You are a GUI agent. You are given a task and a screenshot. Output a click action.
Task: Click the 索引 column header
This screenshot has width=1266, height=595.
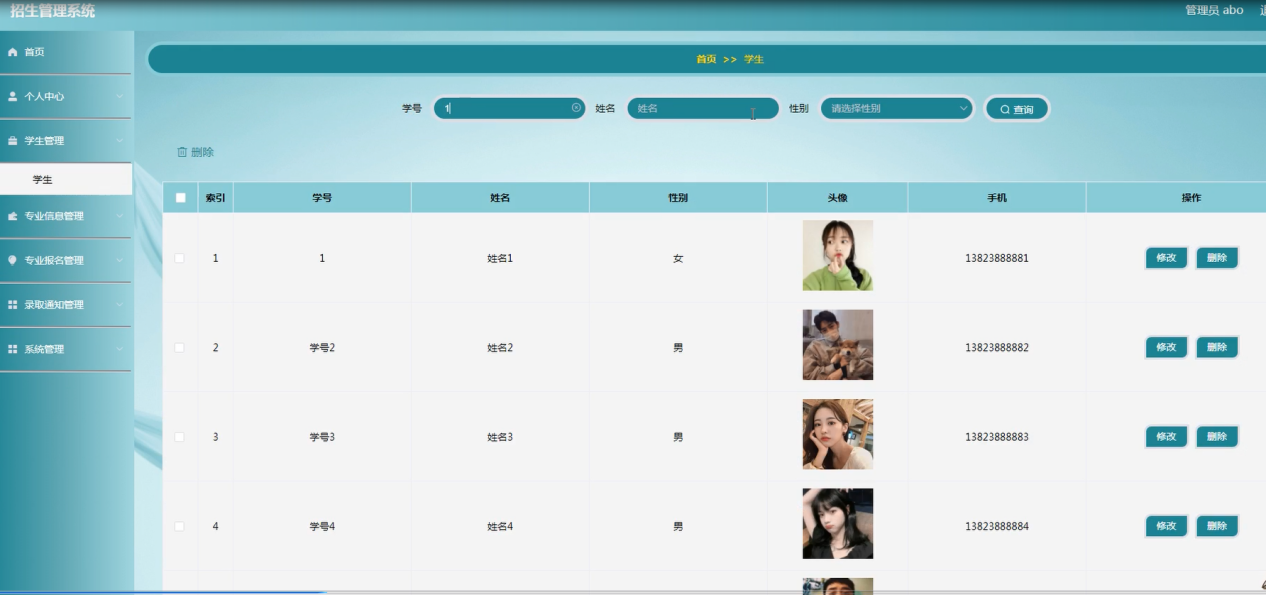(x=215, y=198)
